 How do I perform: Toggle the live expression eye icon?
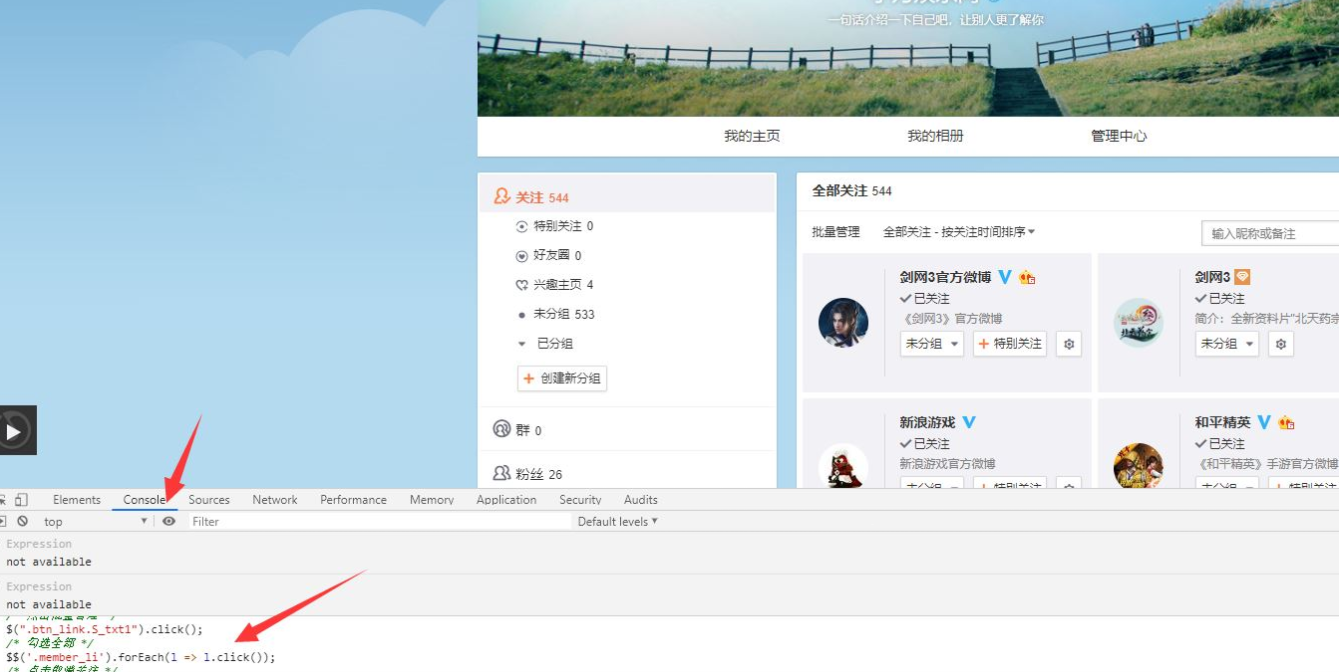tap(169, 521)
